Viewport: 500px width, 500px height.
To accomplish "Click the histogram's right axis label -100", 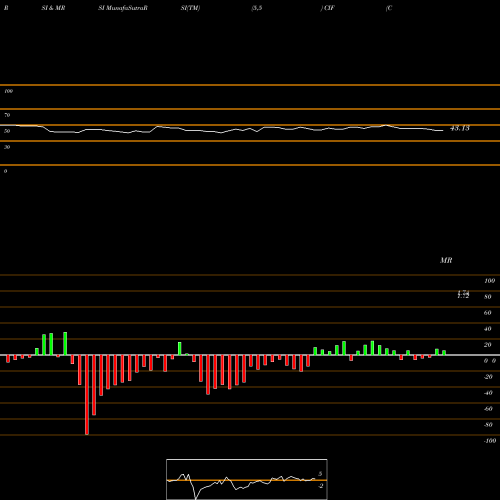I will pos(490,441).
